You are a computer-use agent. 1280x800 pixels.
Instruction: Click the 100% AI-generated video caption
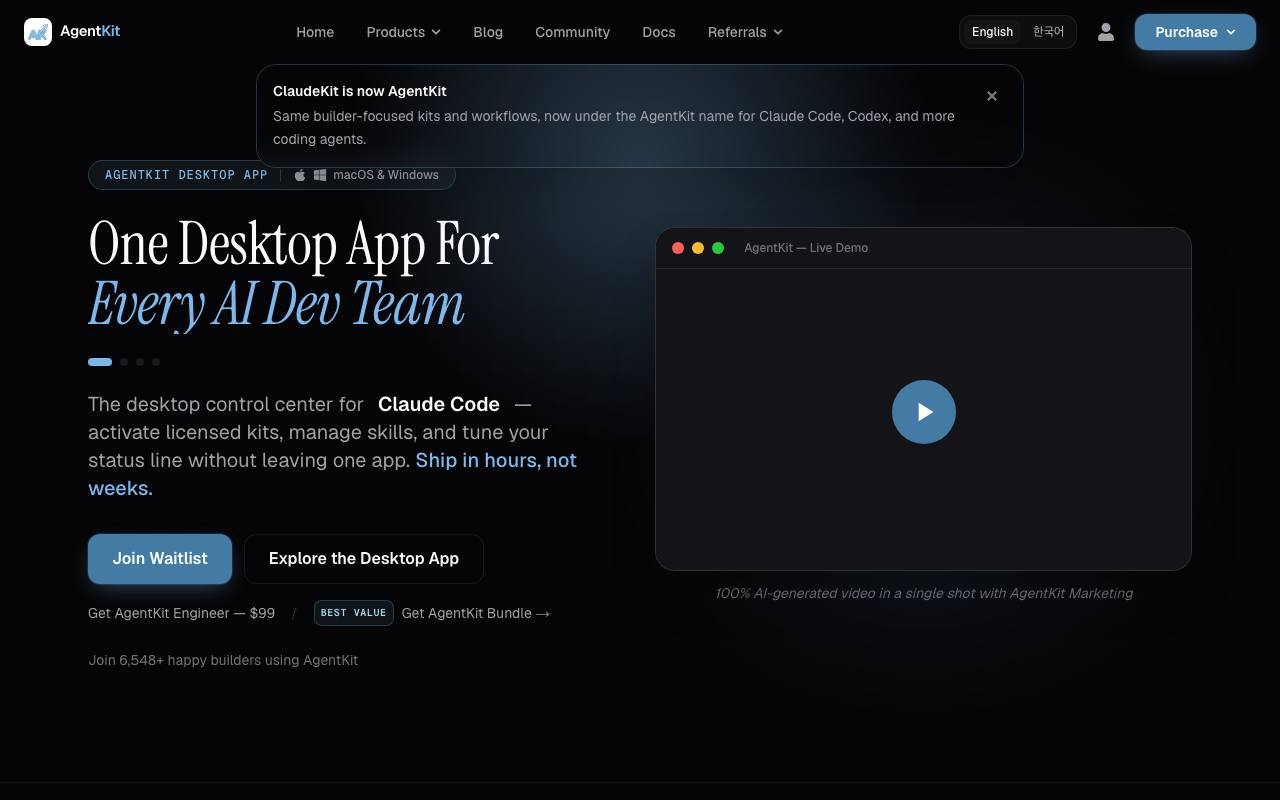[x=924, y=593]
